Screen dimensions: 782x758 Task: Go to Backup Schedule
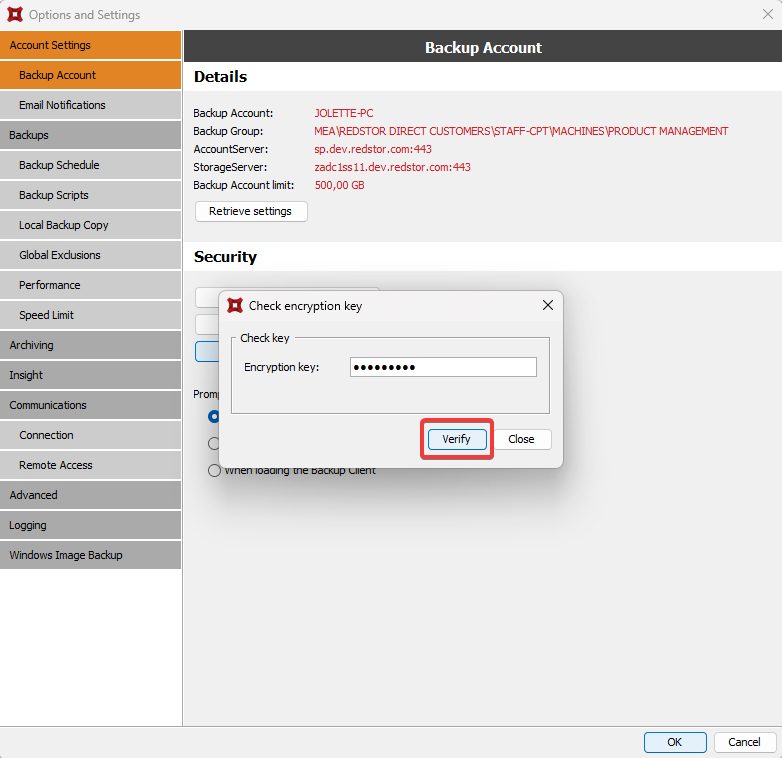90,165
